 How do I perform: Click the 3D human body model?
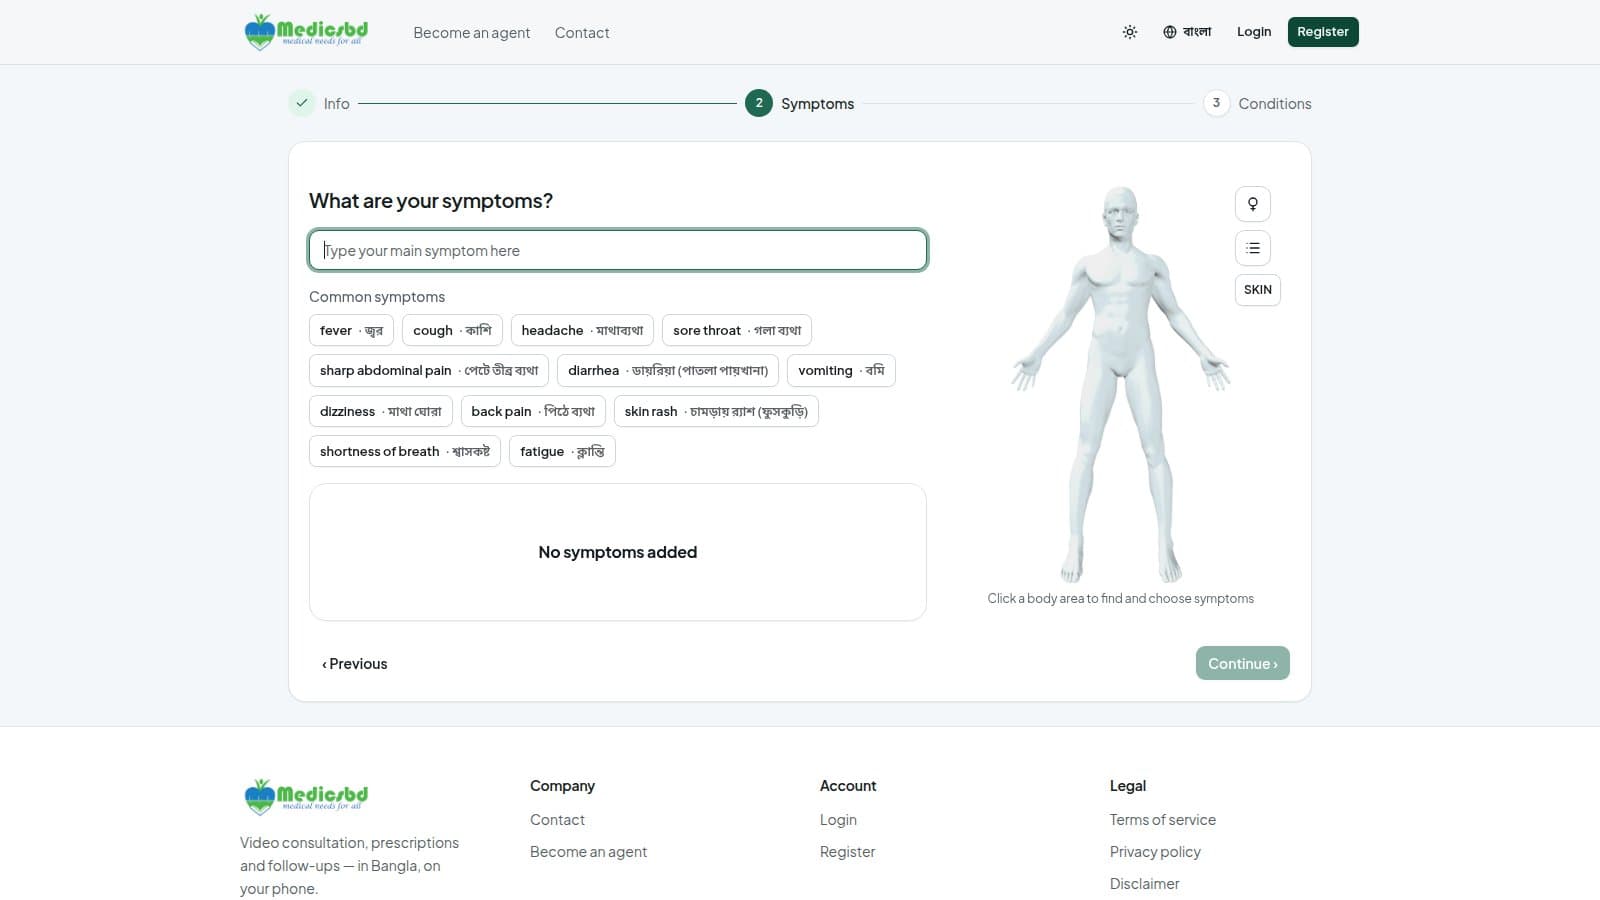[x=1121, y=384]
